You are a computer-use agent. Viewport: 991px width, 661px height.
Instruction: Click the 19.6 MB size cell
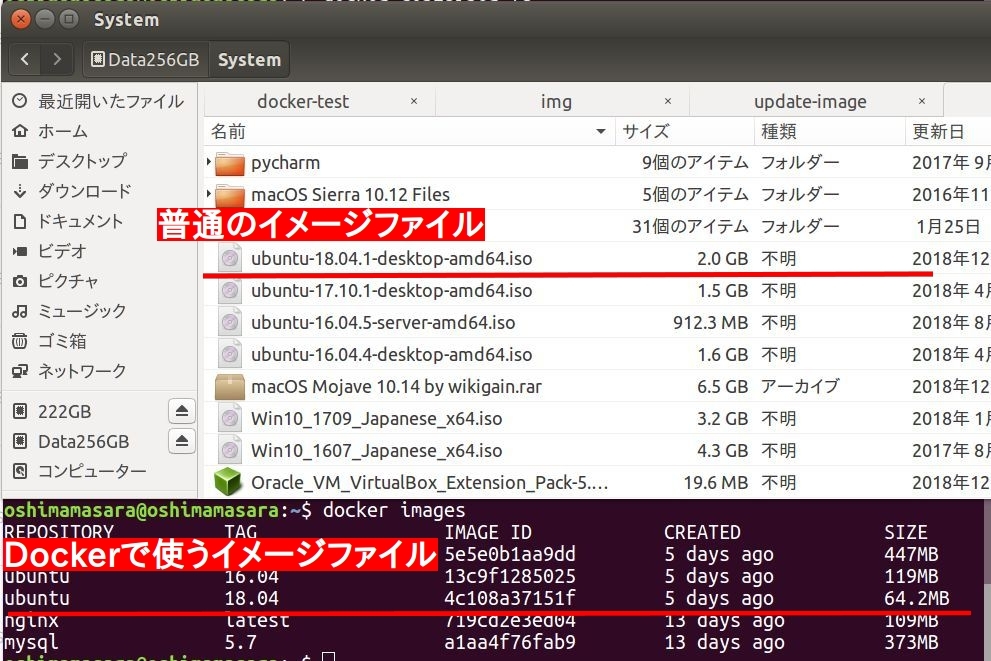[x=716, y=483]
